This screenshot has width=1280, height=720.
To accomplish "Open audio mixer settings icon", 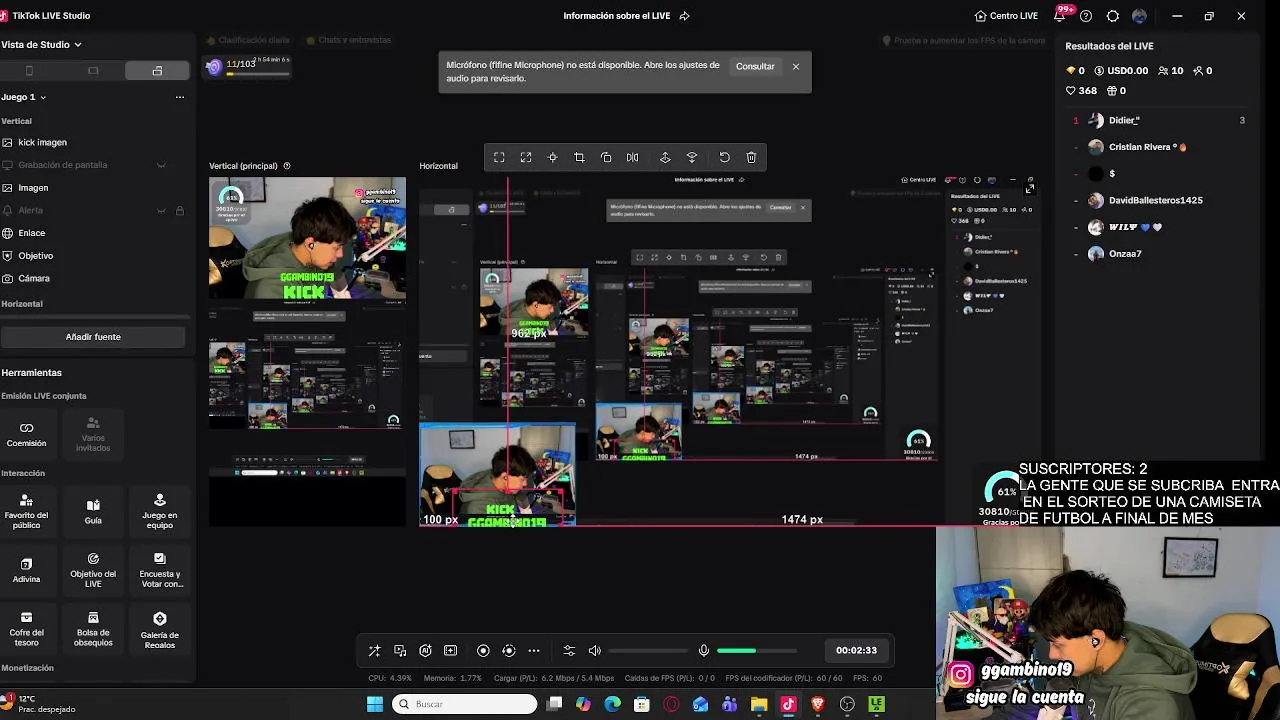I will point(569,650).
